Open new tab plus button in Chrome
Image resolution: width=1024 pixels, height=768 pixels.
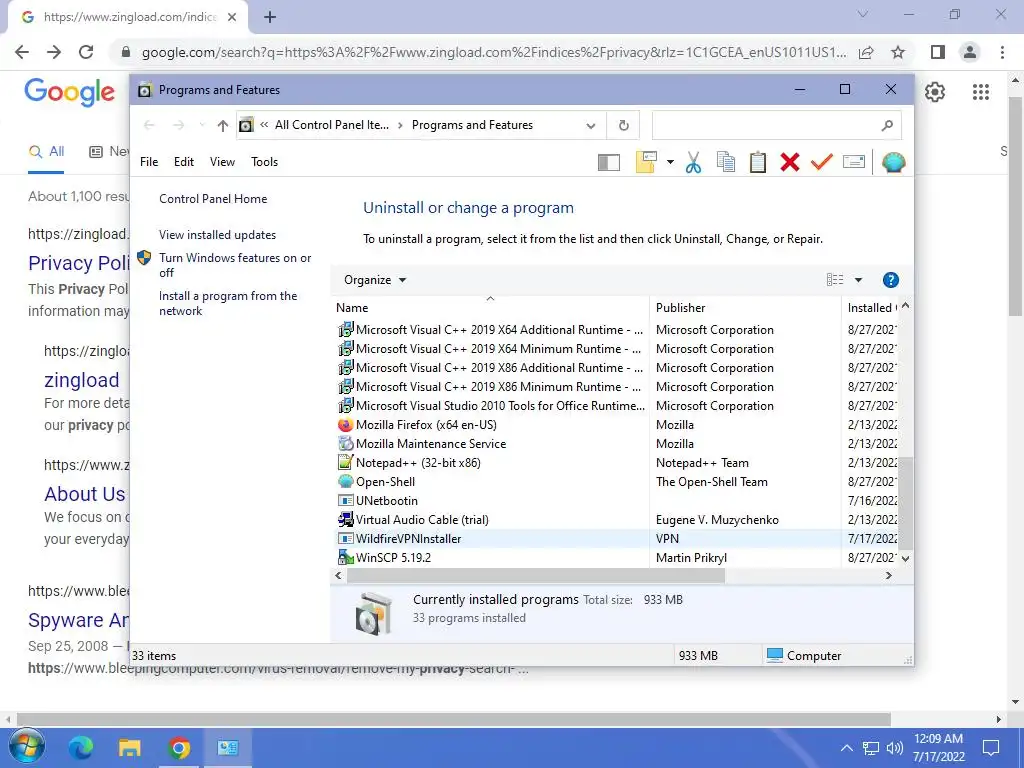270,18
